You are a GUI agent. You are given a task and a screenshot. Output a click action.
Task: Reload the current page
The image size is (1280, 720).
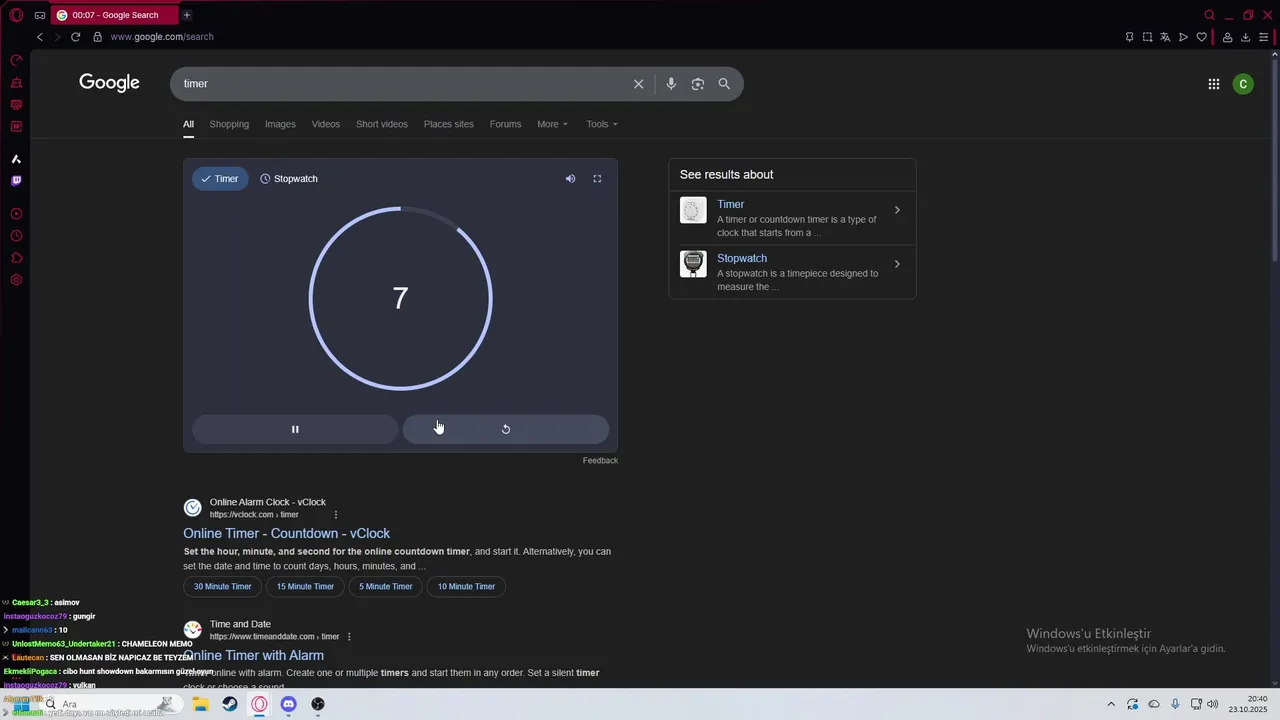pos(75,37)
